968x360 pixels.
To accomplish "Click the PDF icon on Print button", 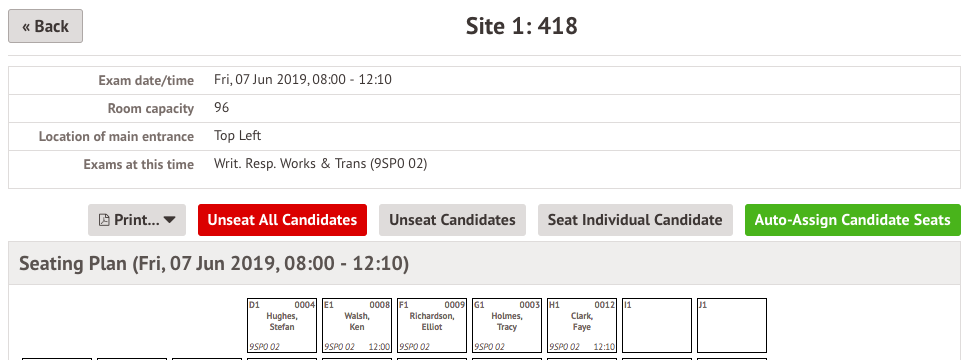I will point(104,220).
